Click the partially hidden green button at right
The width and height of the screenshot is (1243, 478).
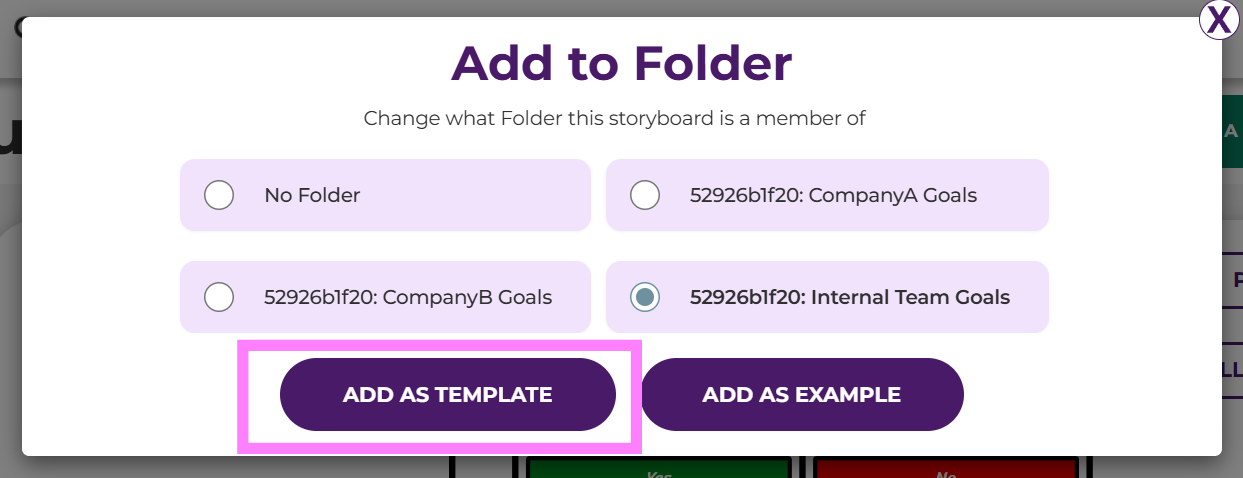point(1232,131)
